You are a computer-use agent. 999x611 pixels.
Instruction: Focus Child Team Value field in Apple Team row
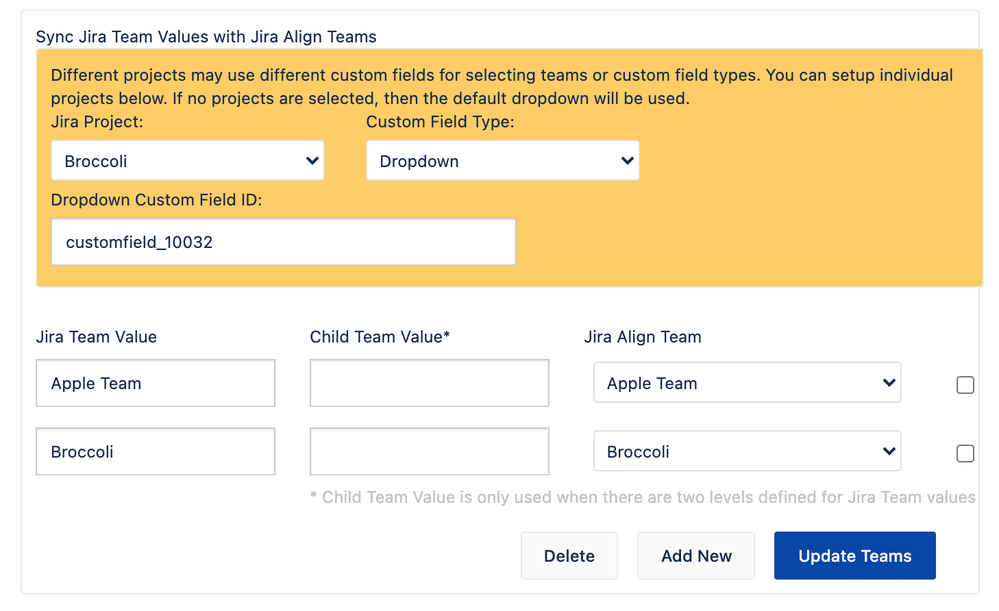(429, 383)
